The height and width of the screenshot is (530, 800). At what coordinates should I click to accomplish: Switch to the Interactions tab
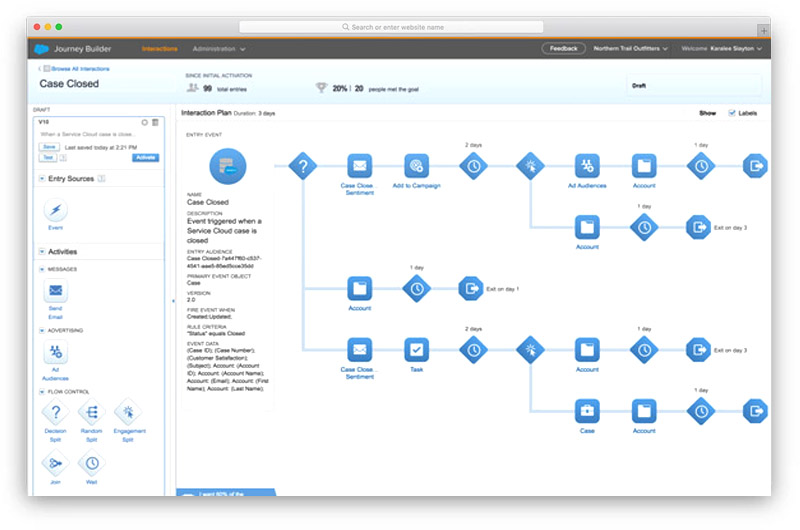click(x=160, y=48)
